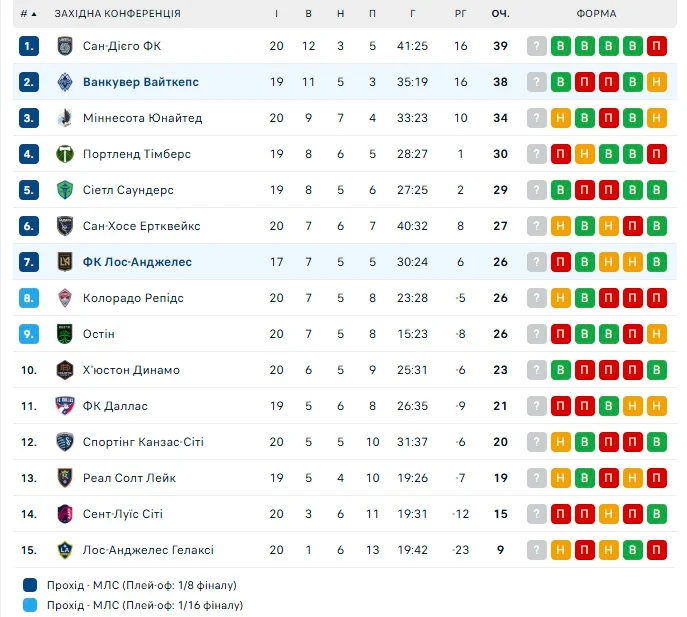Open the Colorado Rapids logo icon

(65, 298)
